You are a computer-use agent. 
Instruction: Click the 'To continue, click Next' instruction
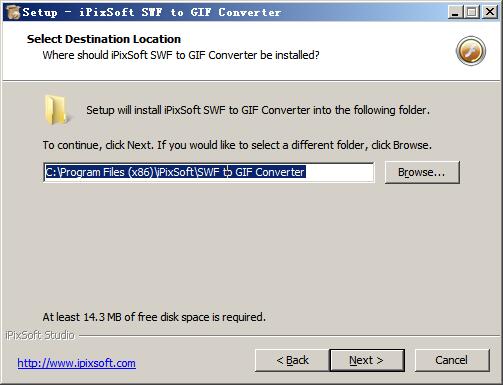[x=237, y=145]
